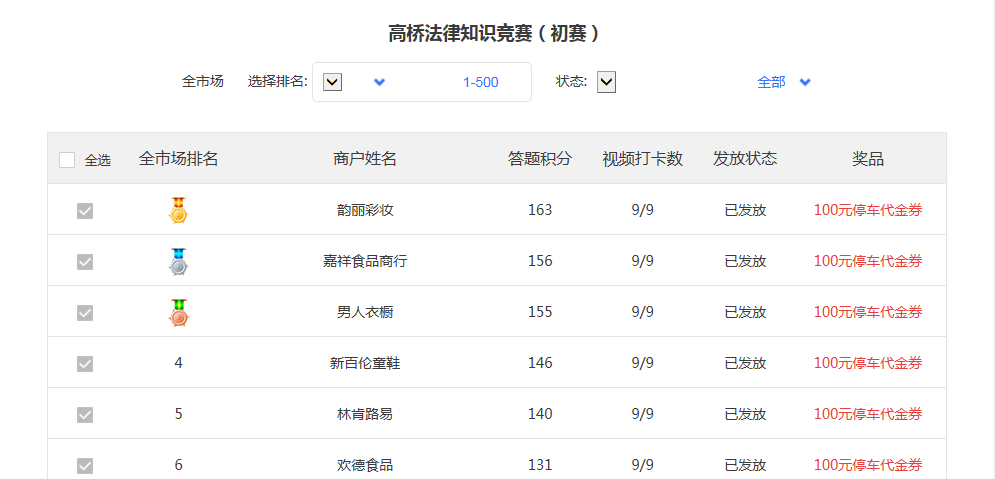Screen dimensions: 995x479
Task: Select the 1-500 ranking range
Action: [x=480, y=82]
